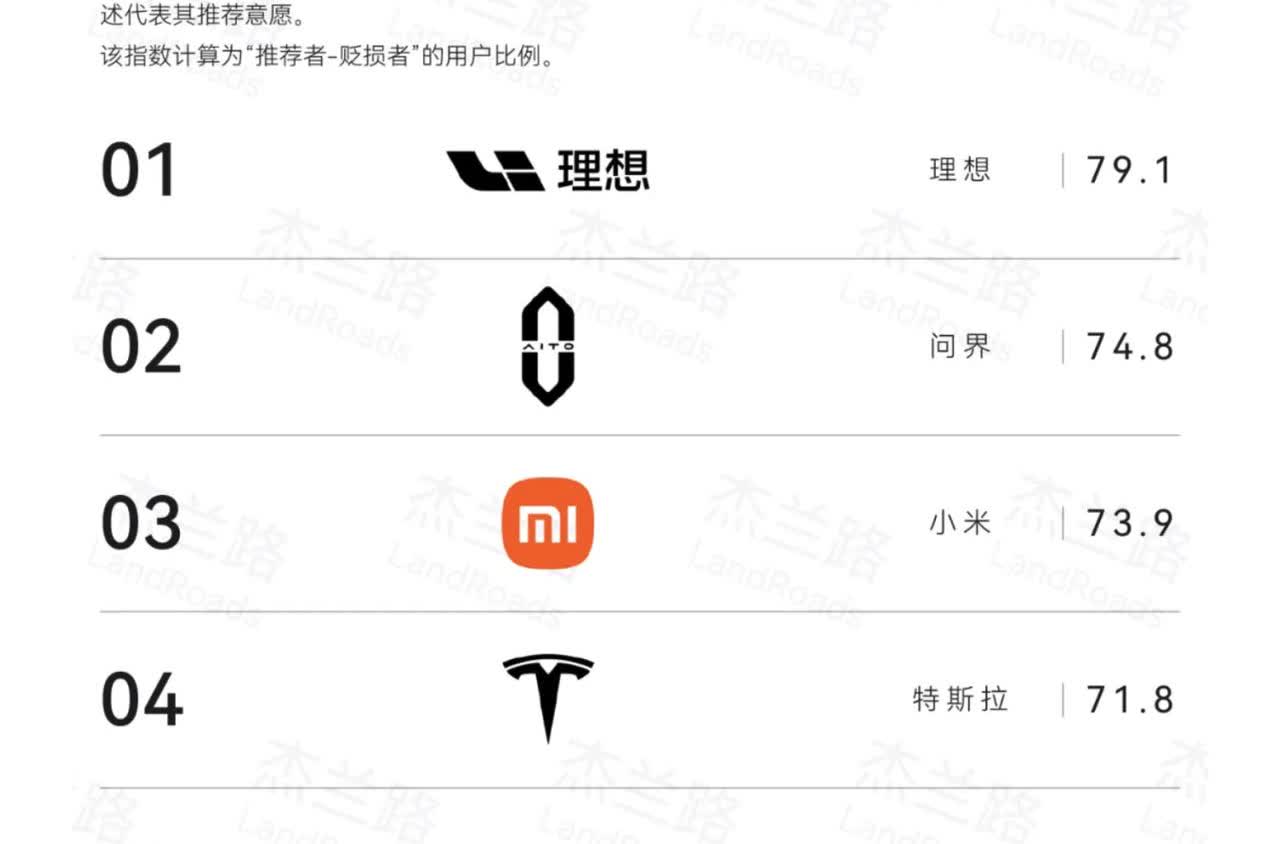The height and width of the screenshot is (844, 1280).
Task: Click the score 74.8
Action: pyautogui.click(x=1129, y=347)
